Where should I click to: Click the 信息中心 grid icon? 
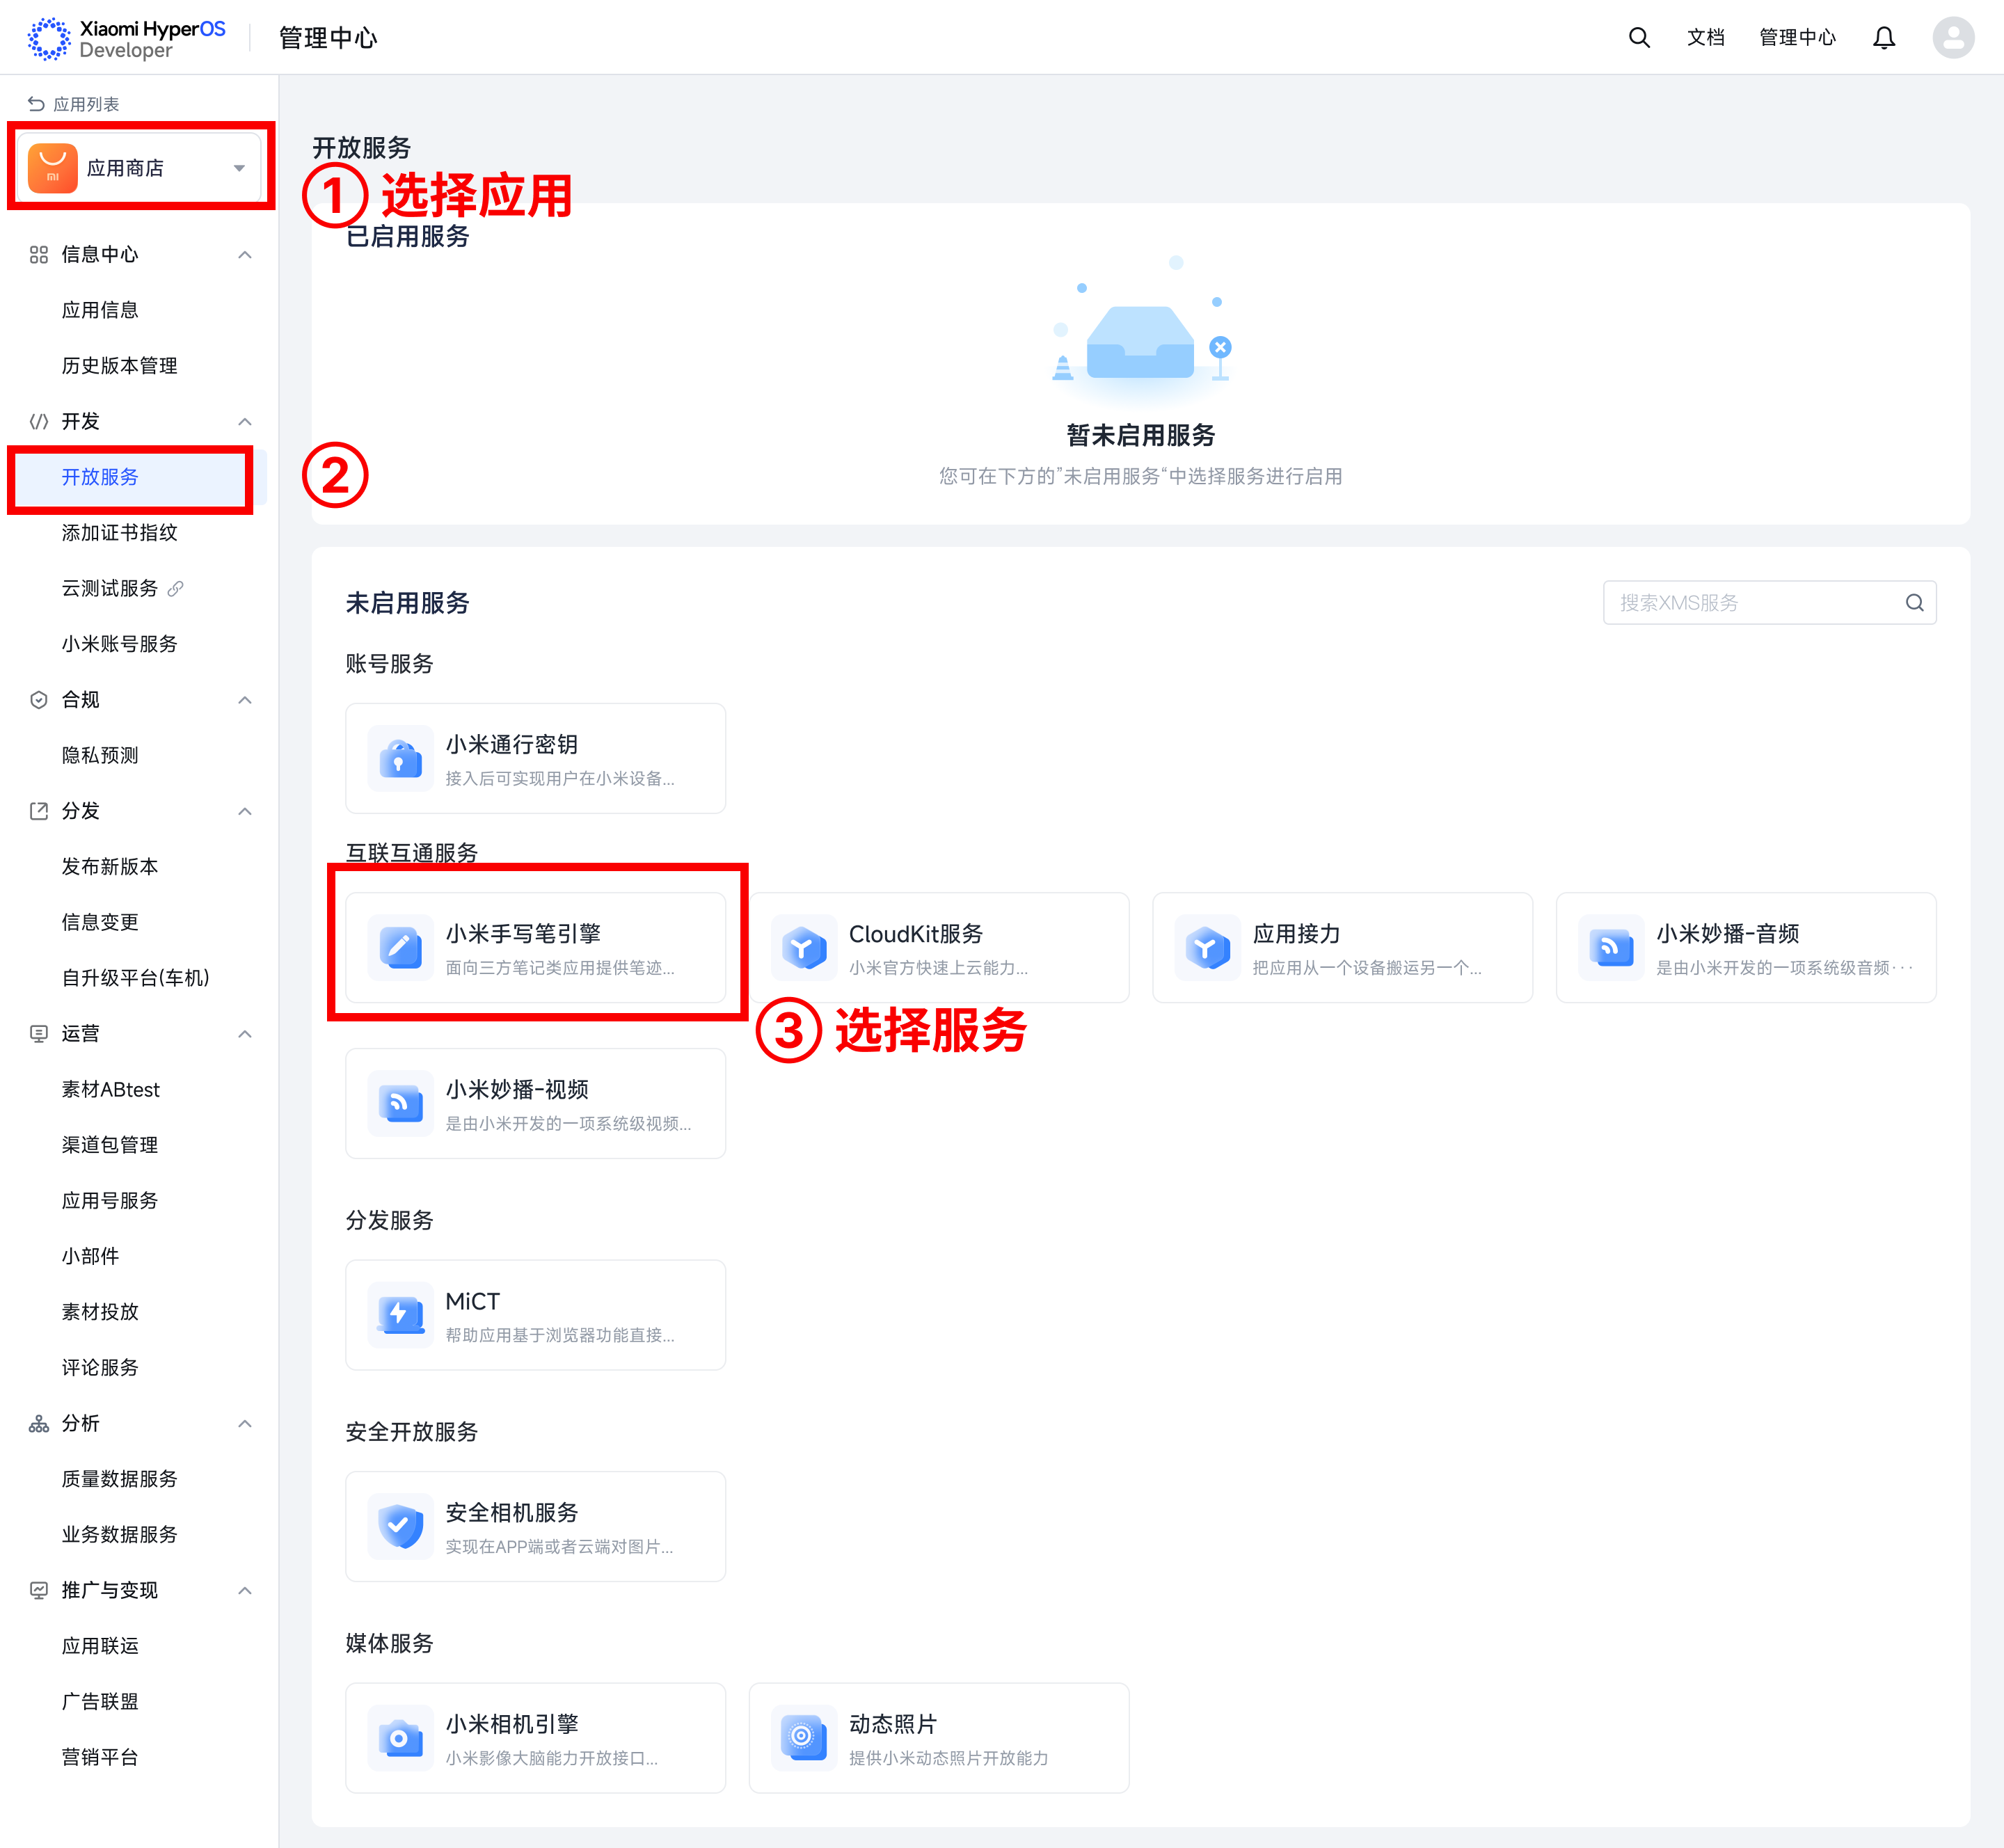click(x=39, y=254)
